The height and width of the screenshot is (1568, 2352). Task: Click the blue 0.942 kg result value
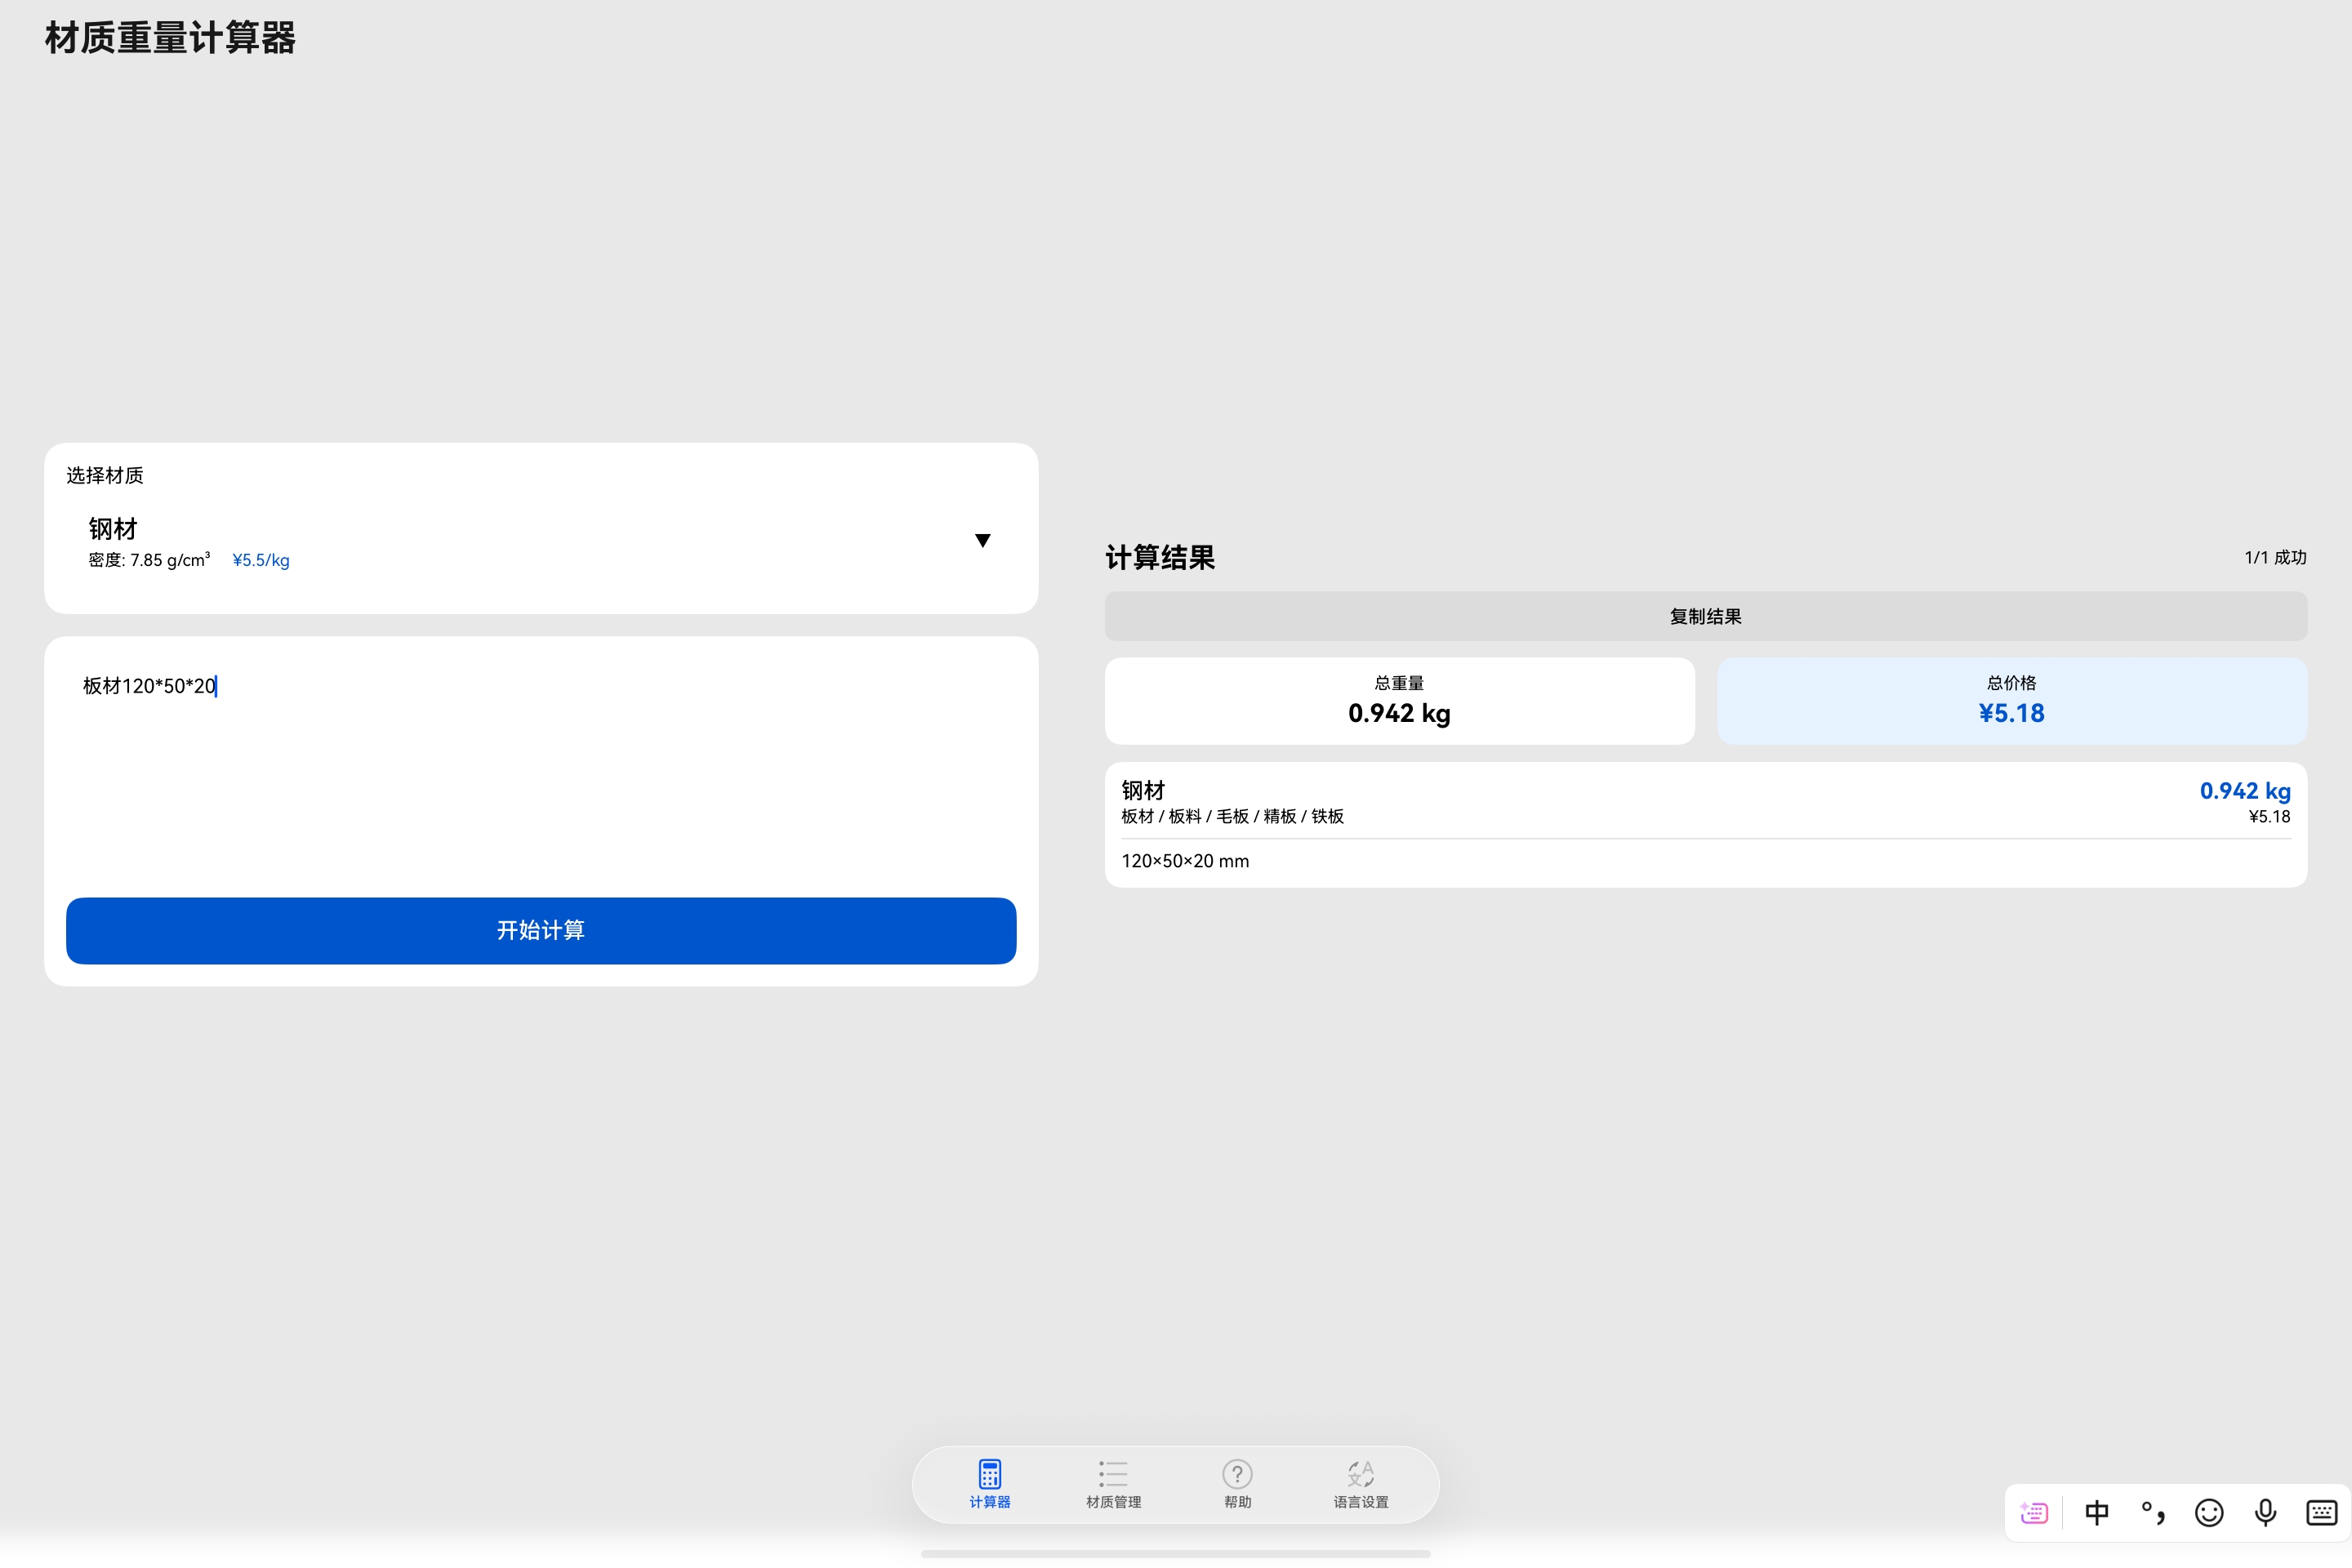[2245, 790]
